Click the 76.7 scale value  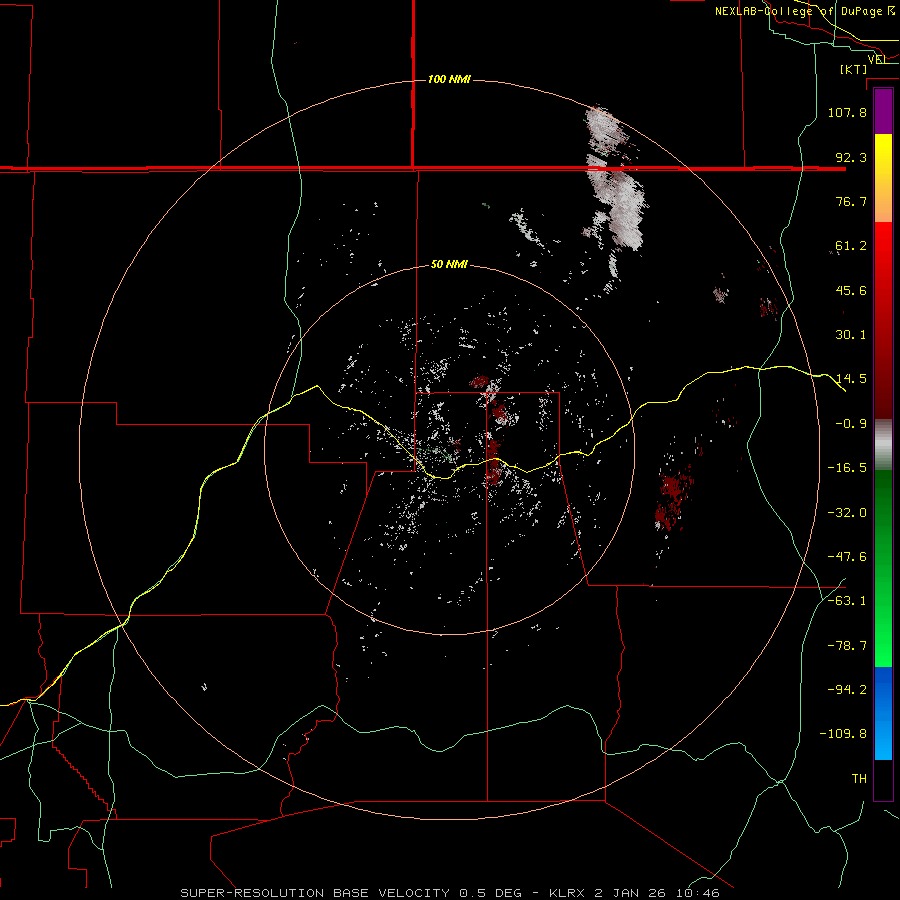point(851,201)
